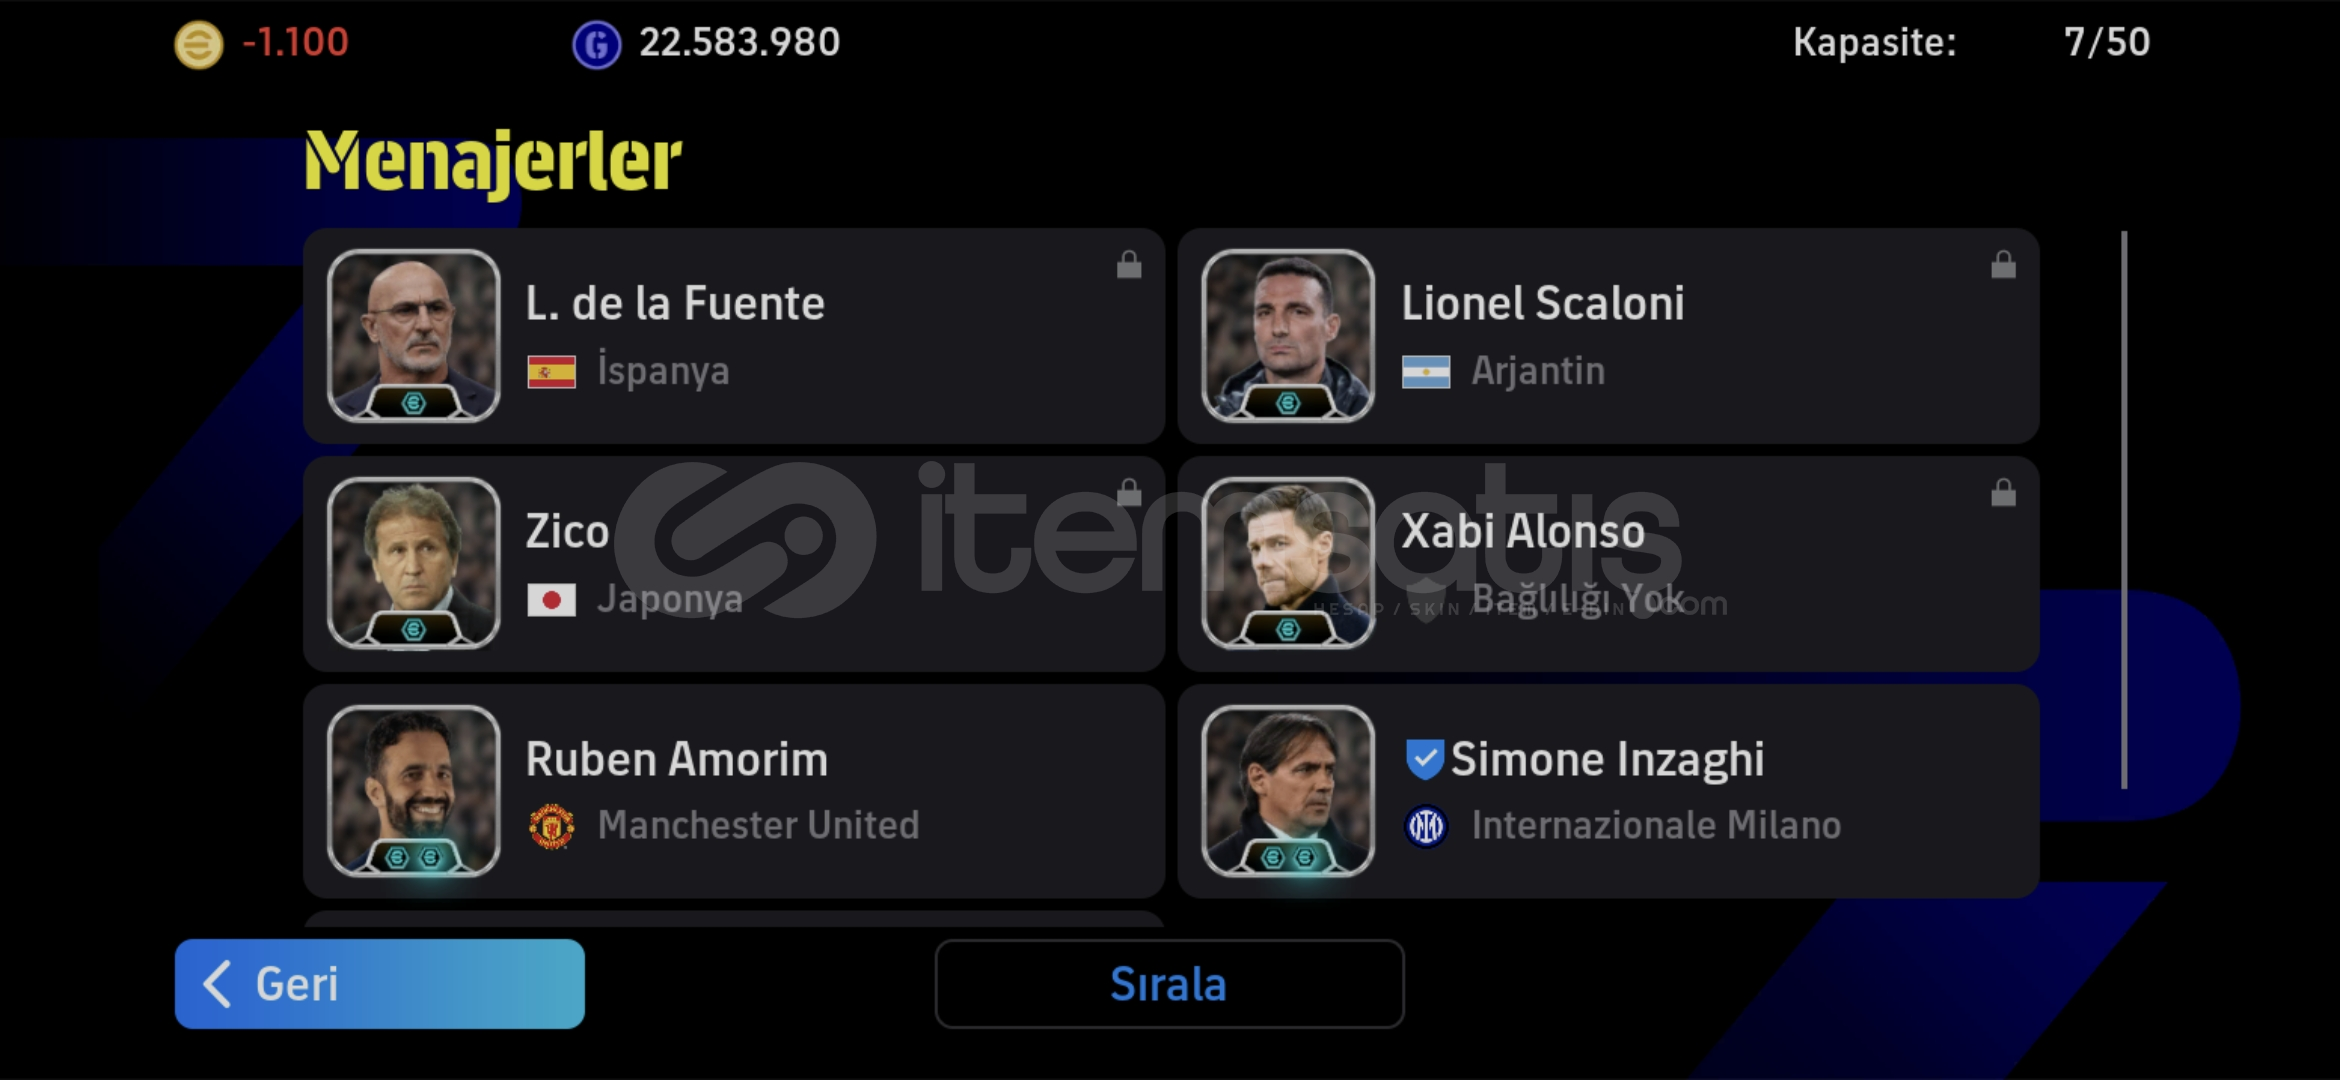Viewport: 2340px width, 1080px height.
Task: Click the blue GP currency icon
Action: [596, 44]
